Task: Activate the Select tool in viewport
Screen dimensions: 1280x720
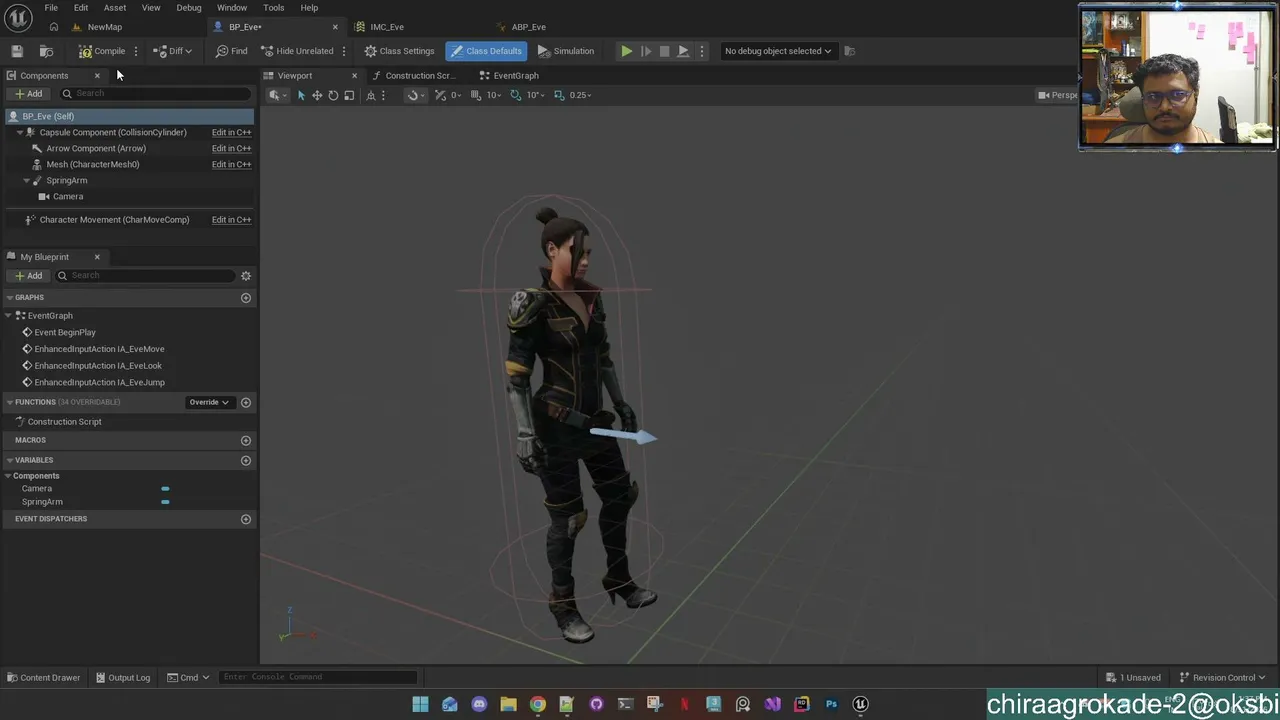Action: (x=301, y=95)
